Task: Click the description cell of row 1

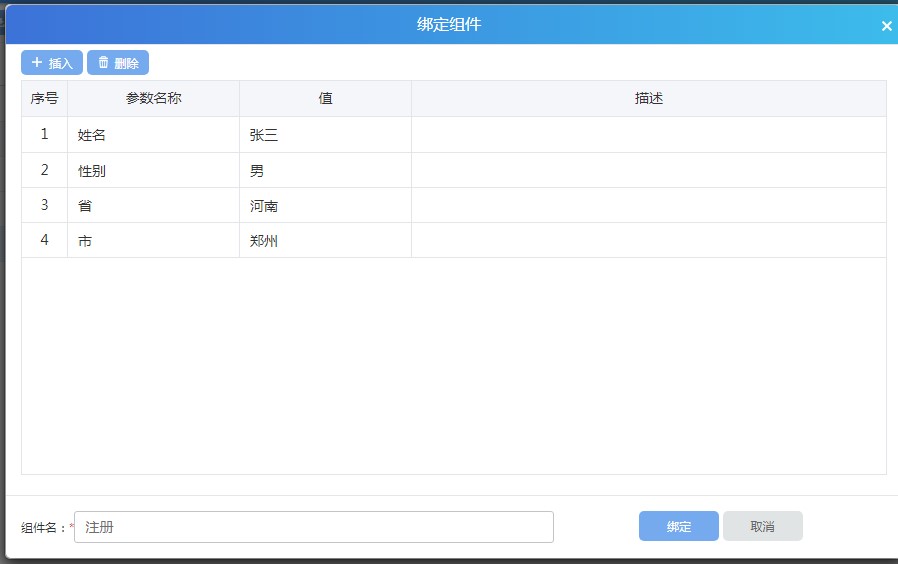Action: click(648, 135)
